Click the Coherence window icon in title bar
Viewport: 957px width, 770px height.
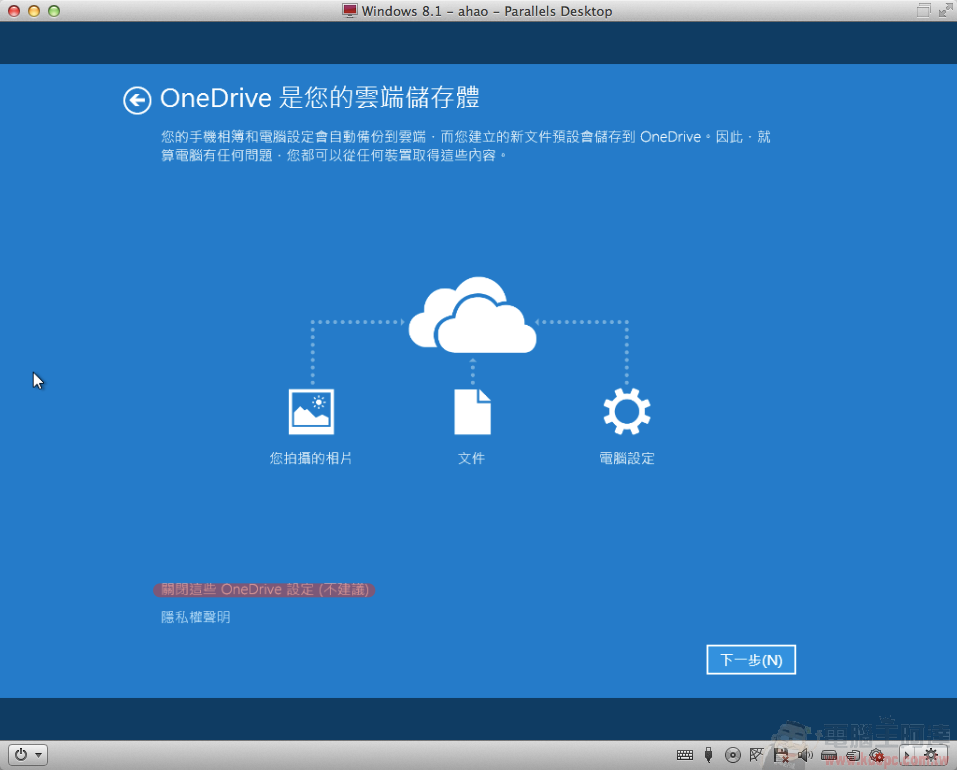click(923, 10)
